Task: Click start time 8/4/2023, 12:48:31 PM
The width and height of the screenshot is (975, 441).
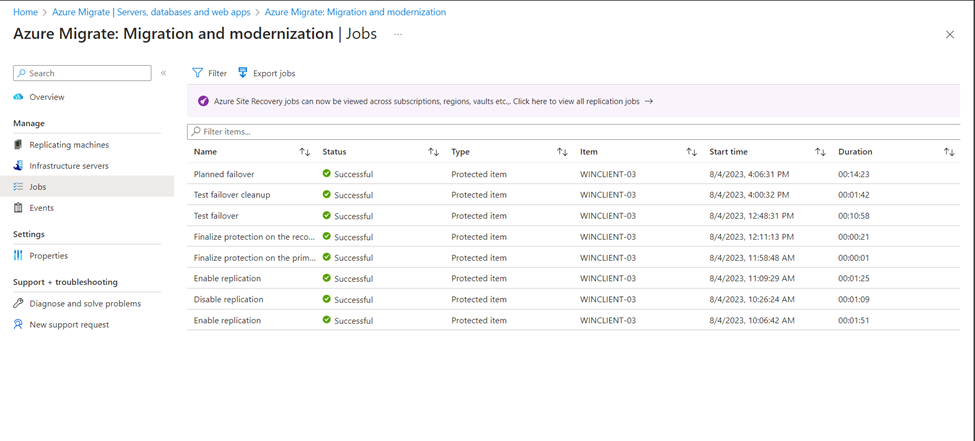Action: point(751,216)
